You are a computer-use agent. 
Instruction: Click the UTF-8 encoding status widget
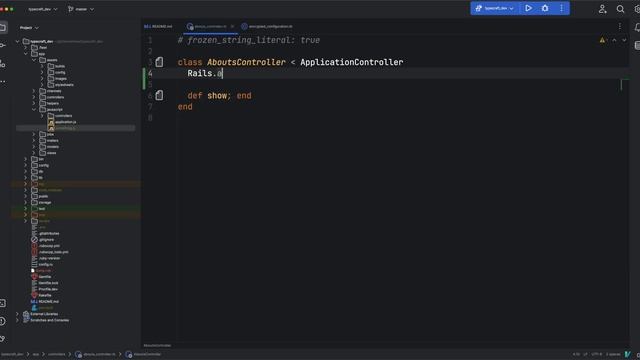[597, 354]
